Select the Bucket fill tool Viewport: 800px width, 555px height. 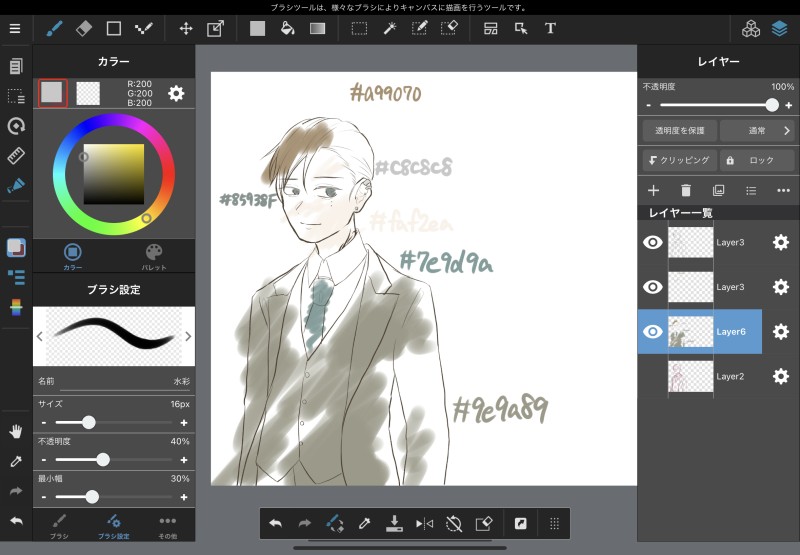point(287,29)
